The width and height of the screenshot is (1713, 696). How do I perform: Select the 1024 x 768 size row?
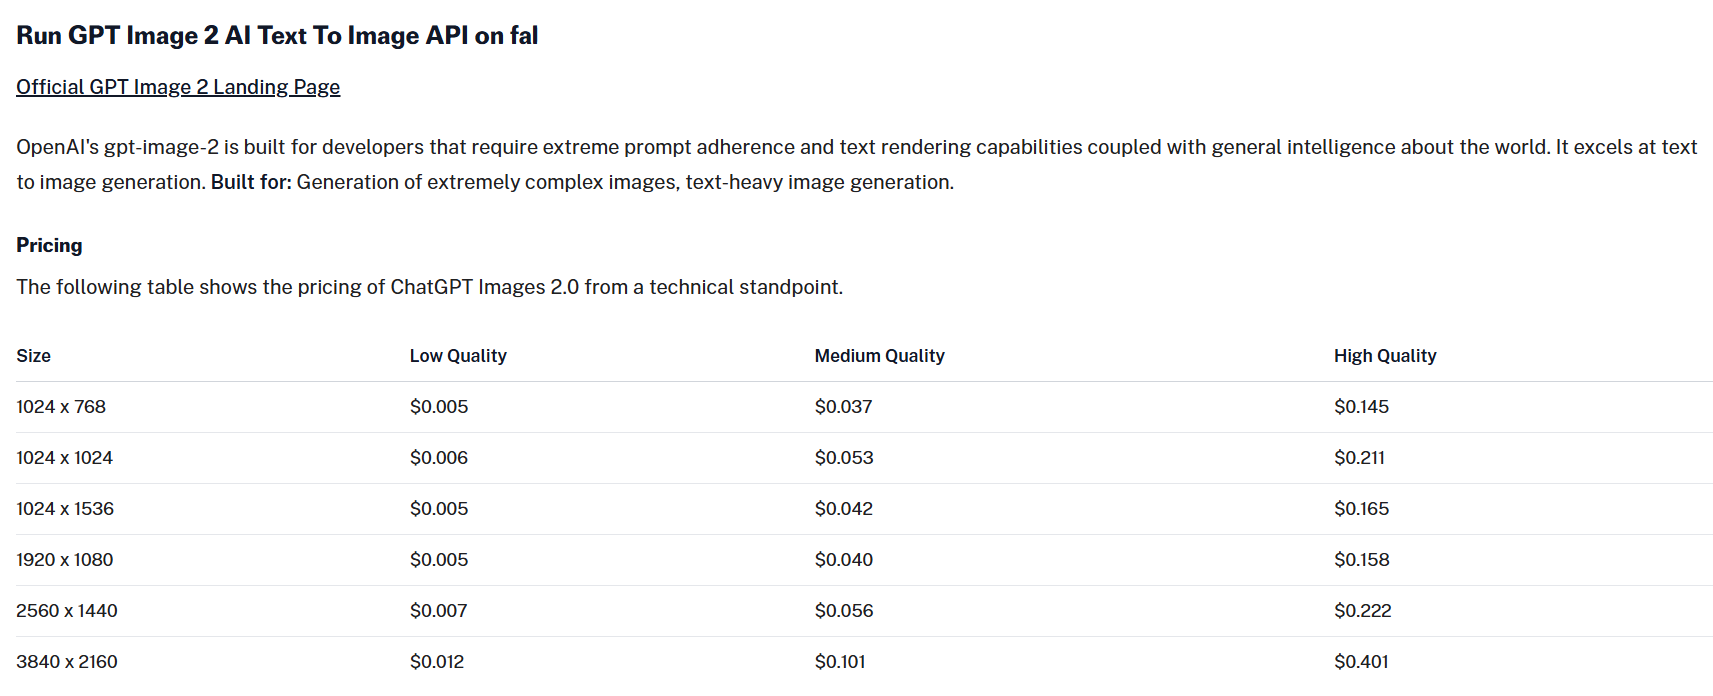[x=864, y=407]
